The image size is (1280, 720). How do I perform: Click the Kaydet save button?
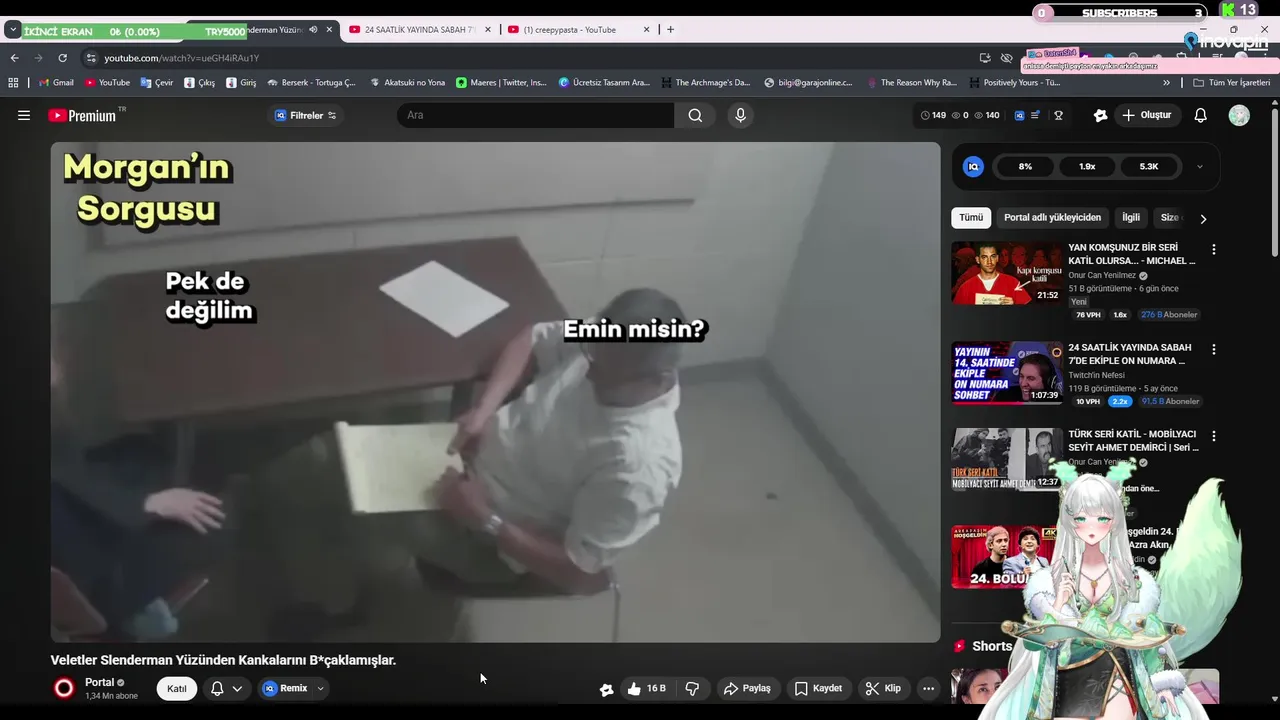point(818,688)
